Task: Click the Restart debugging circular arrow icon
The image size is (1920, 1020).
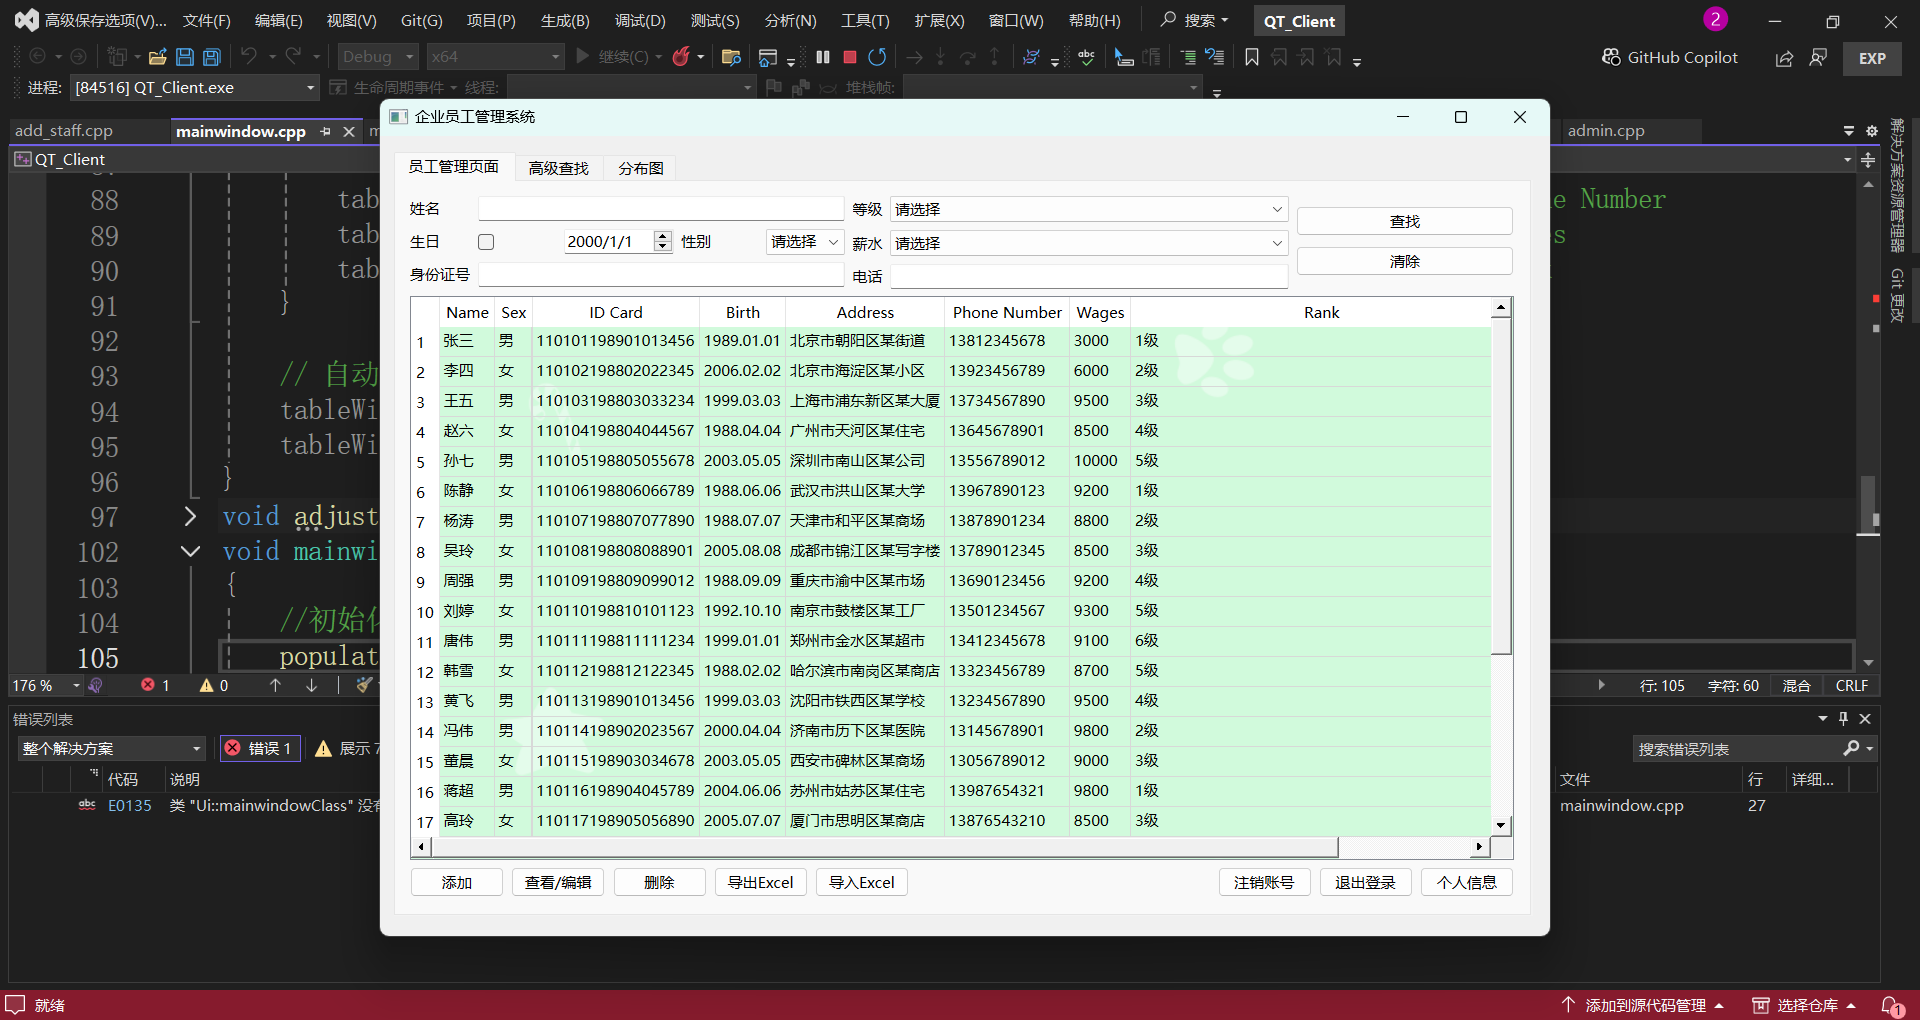Action: coord(877,57)
